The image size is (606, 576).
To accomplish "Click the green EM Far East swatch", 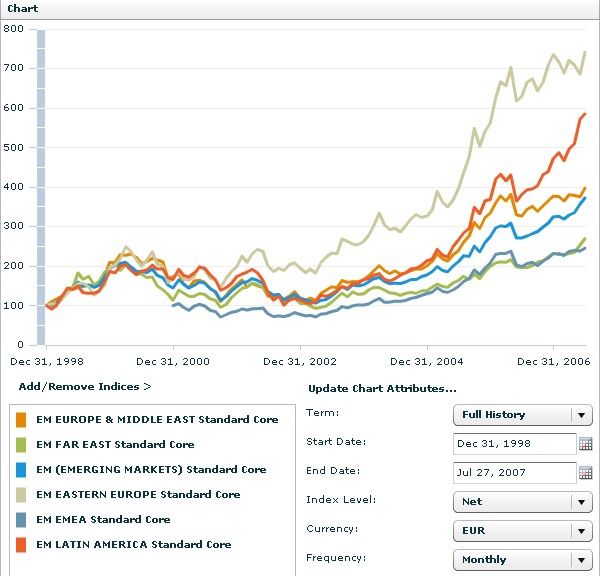I will coord(22,444).
